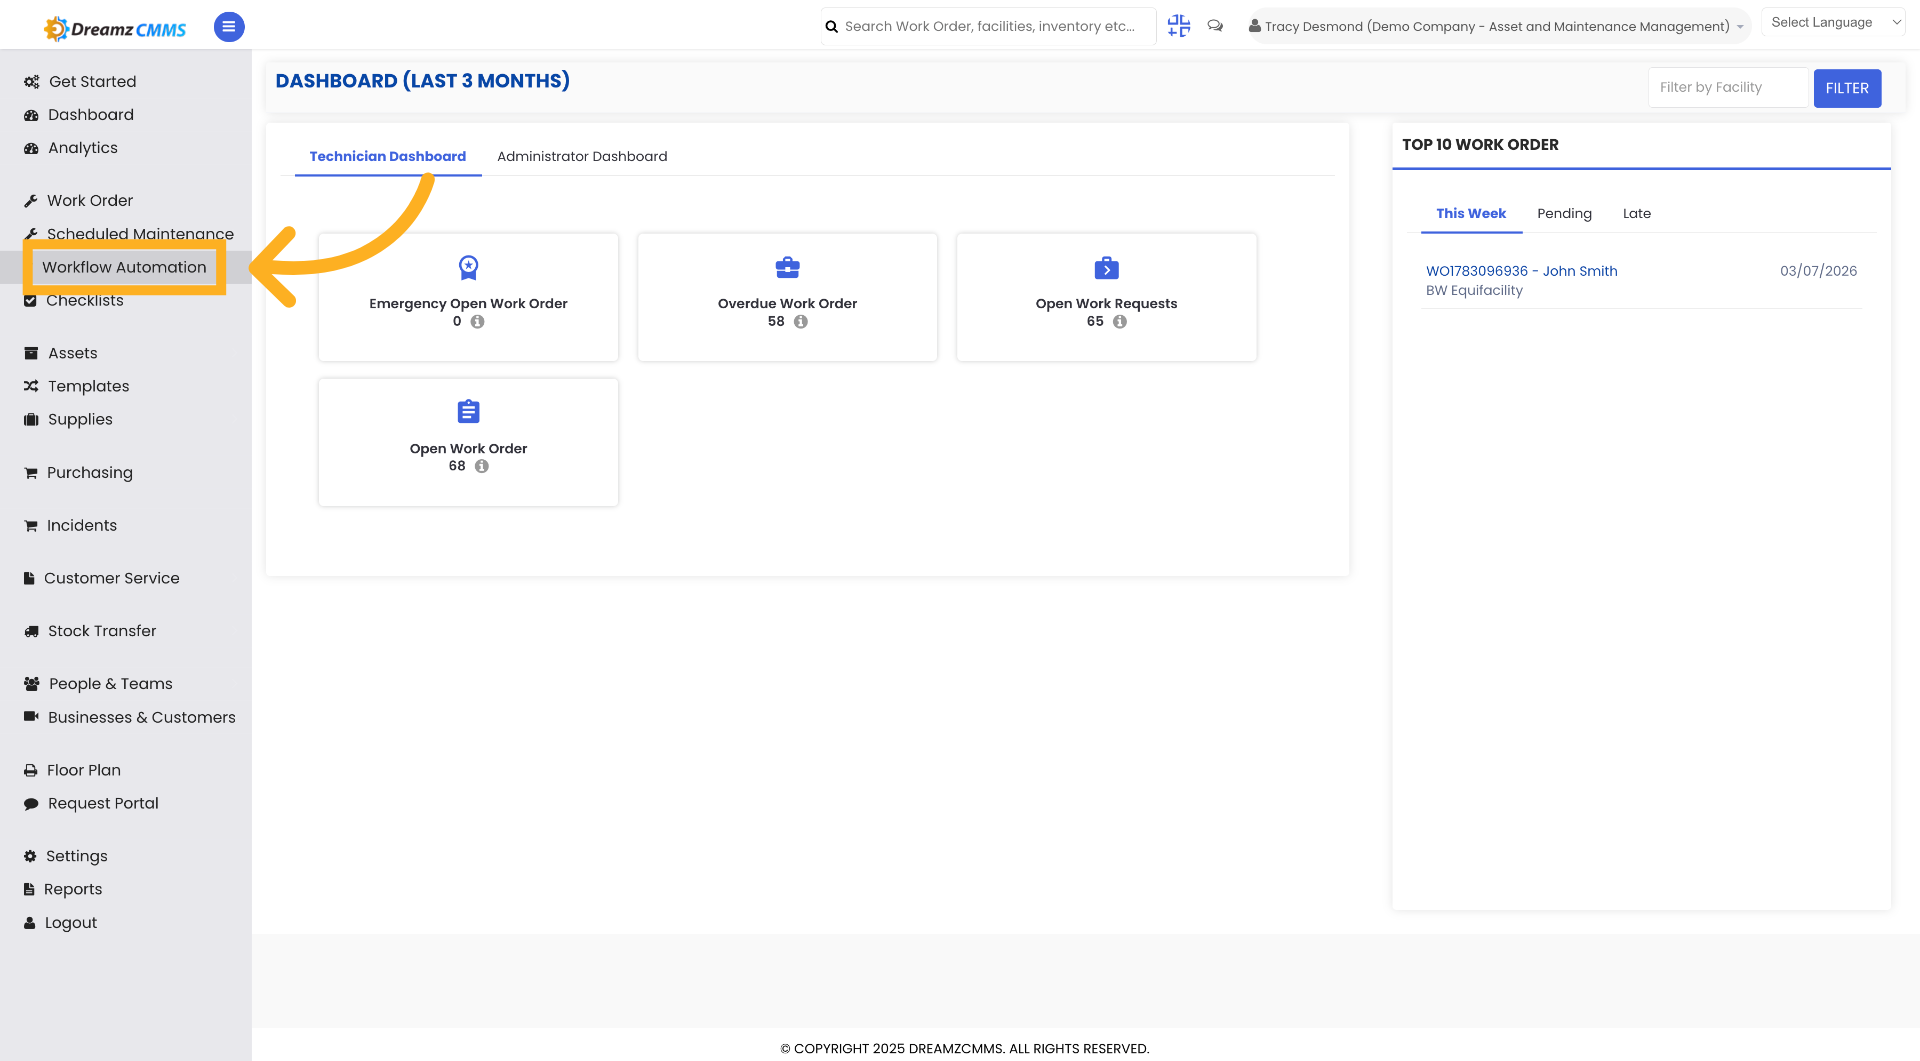Toggle the sidebar hamburger menu button
Viewport: 1920px width, 1061px height.
click(229, 27)
